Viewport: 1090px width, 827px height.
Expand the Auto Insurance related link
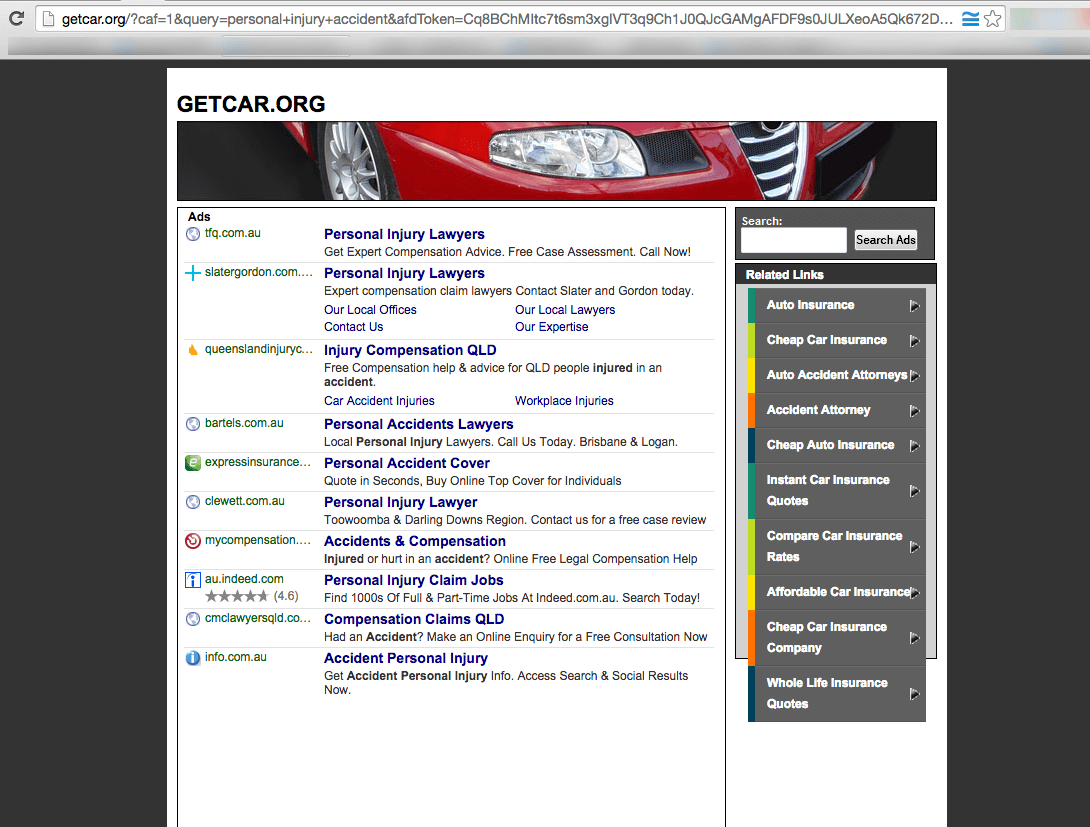tap(838, 305)
